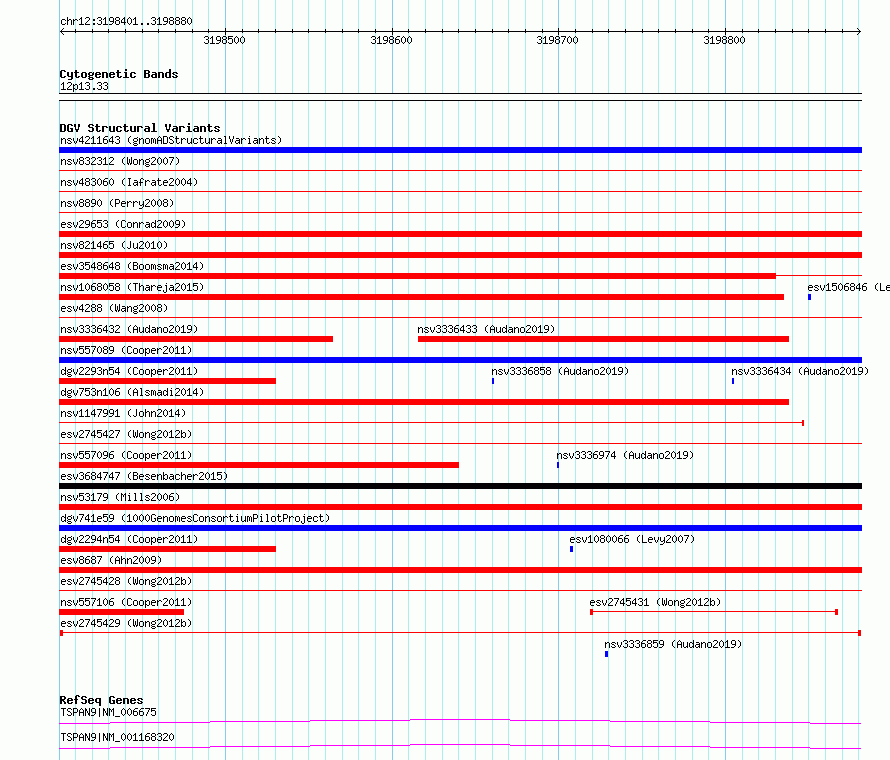Screen dimensions: 890x760
Task: Click nsv1147991 (John2014) variant label
Action: (123, 413)
